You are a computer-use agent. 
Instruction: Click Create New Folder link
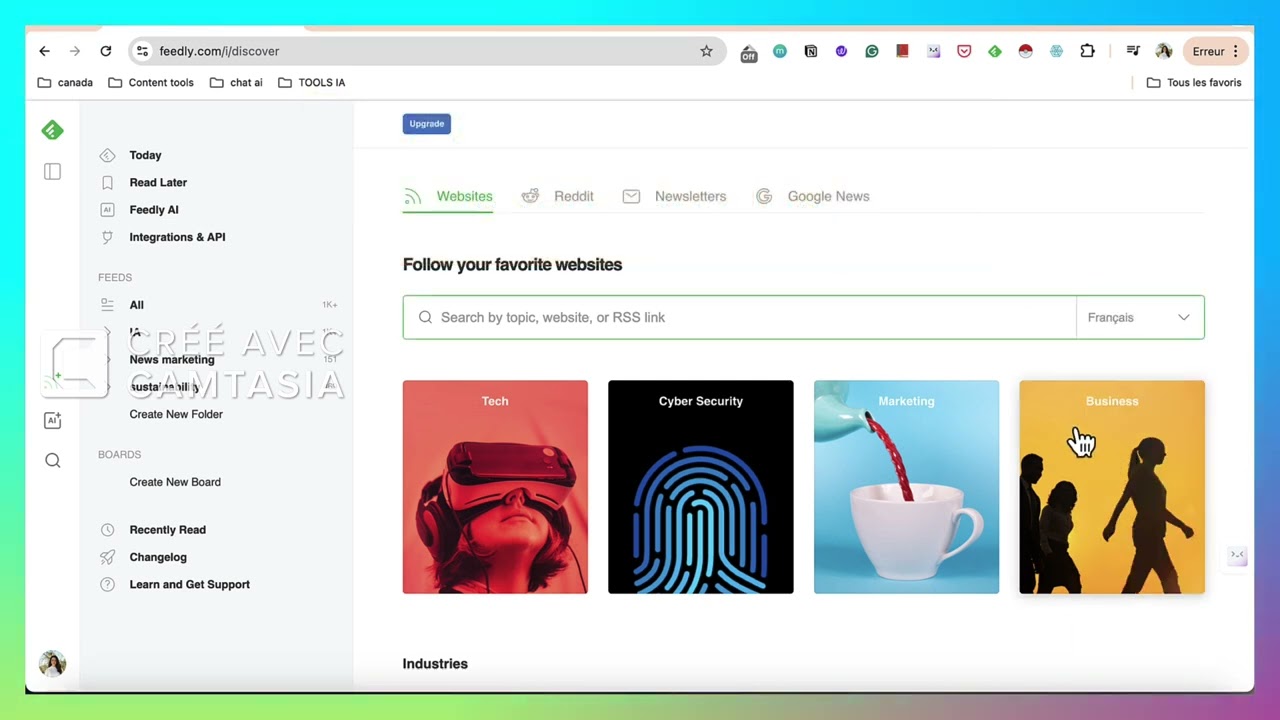tap(176, 414)
